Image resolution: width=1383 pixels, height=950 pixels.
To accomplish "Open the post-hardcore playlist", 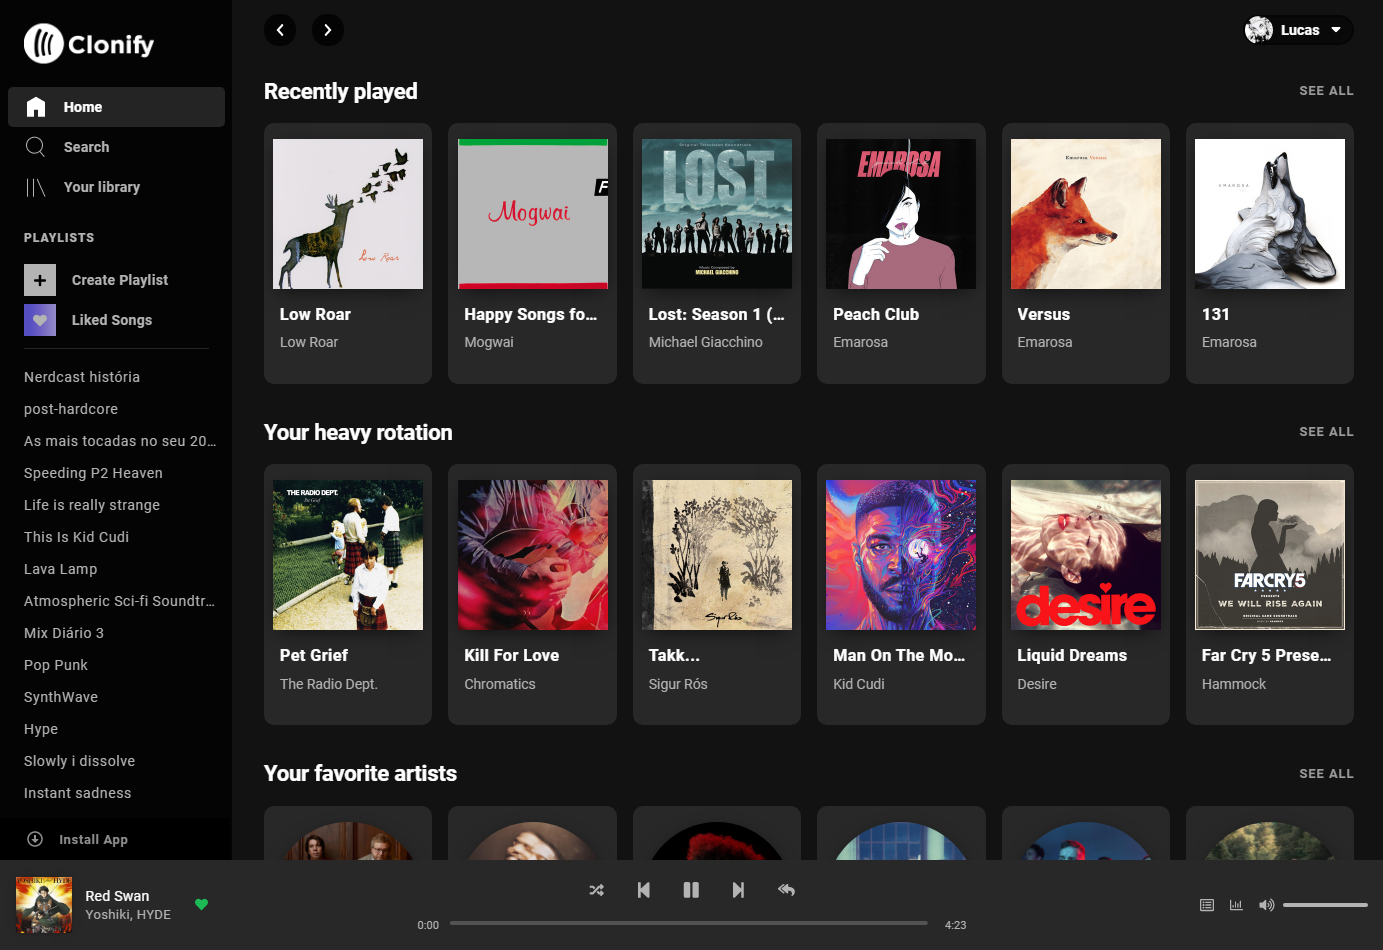I will (x=71, y=409).
